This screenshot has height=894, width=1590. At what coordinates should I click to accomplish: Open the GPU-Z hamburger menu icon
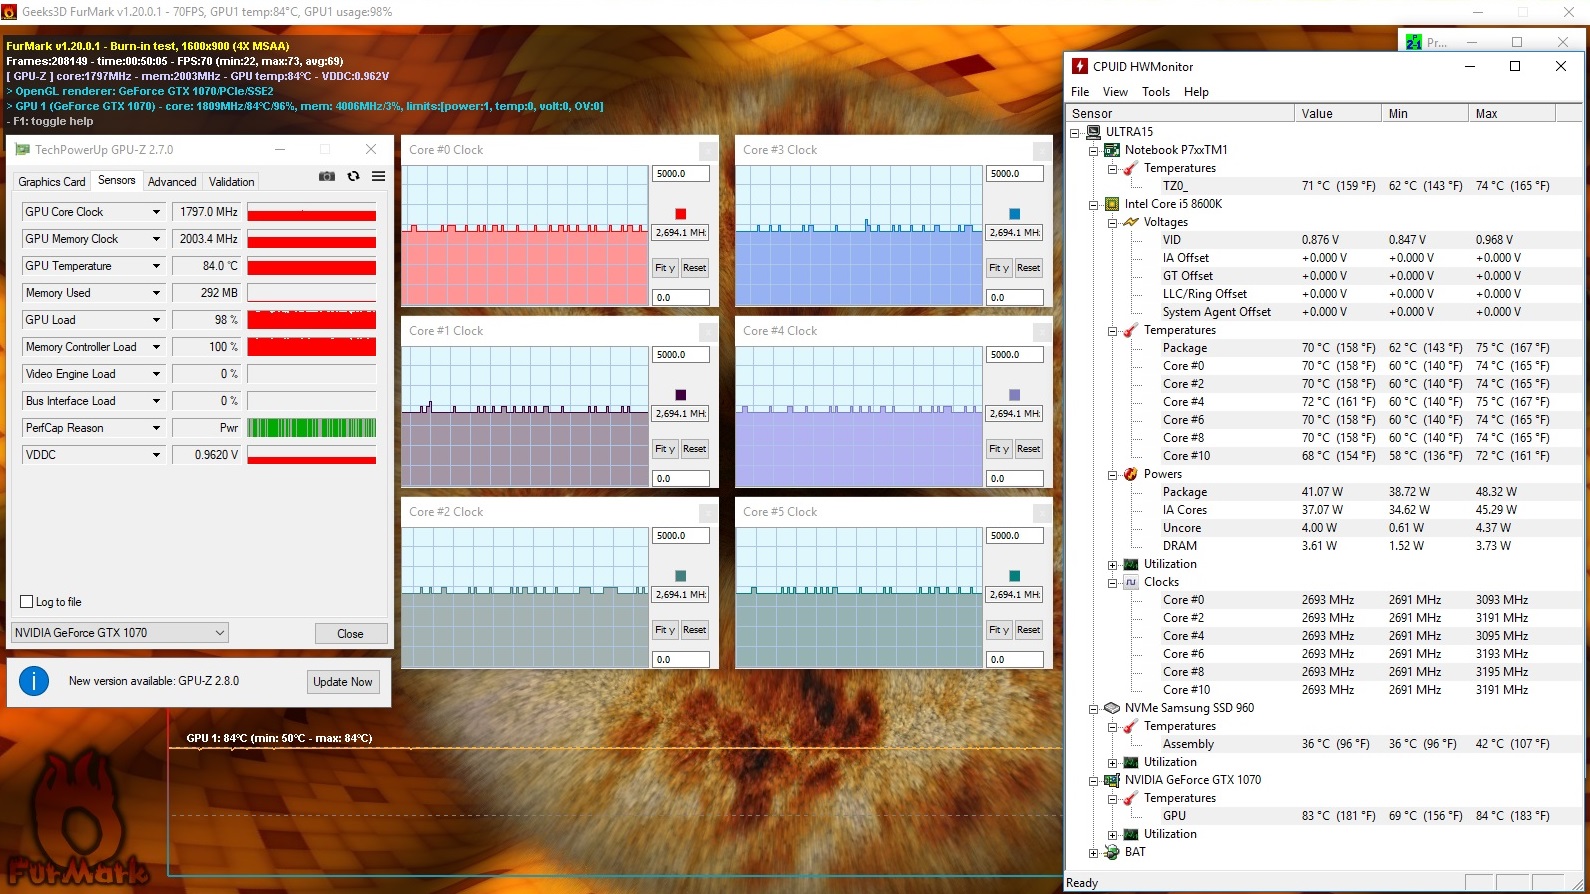(x=379, y=176)
